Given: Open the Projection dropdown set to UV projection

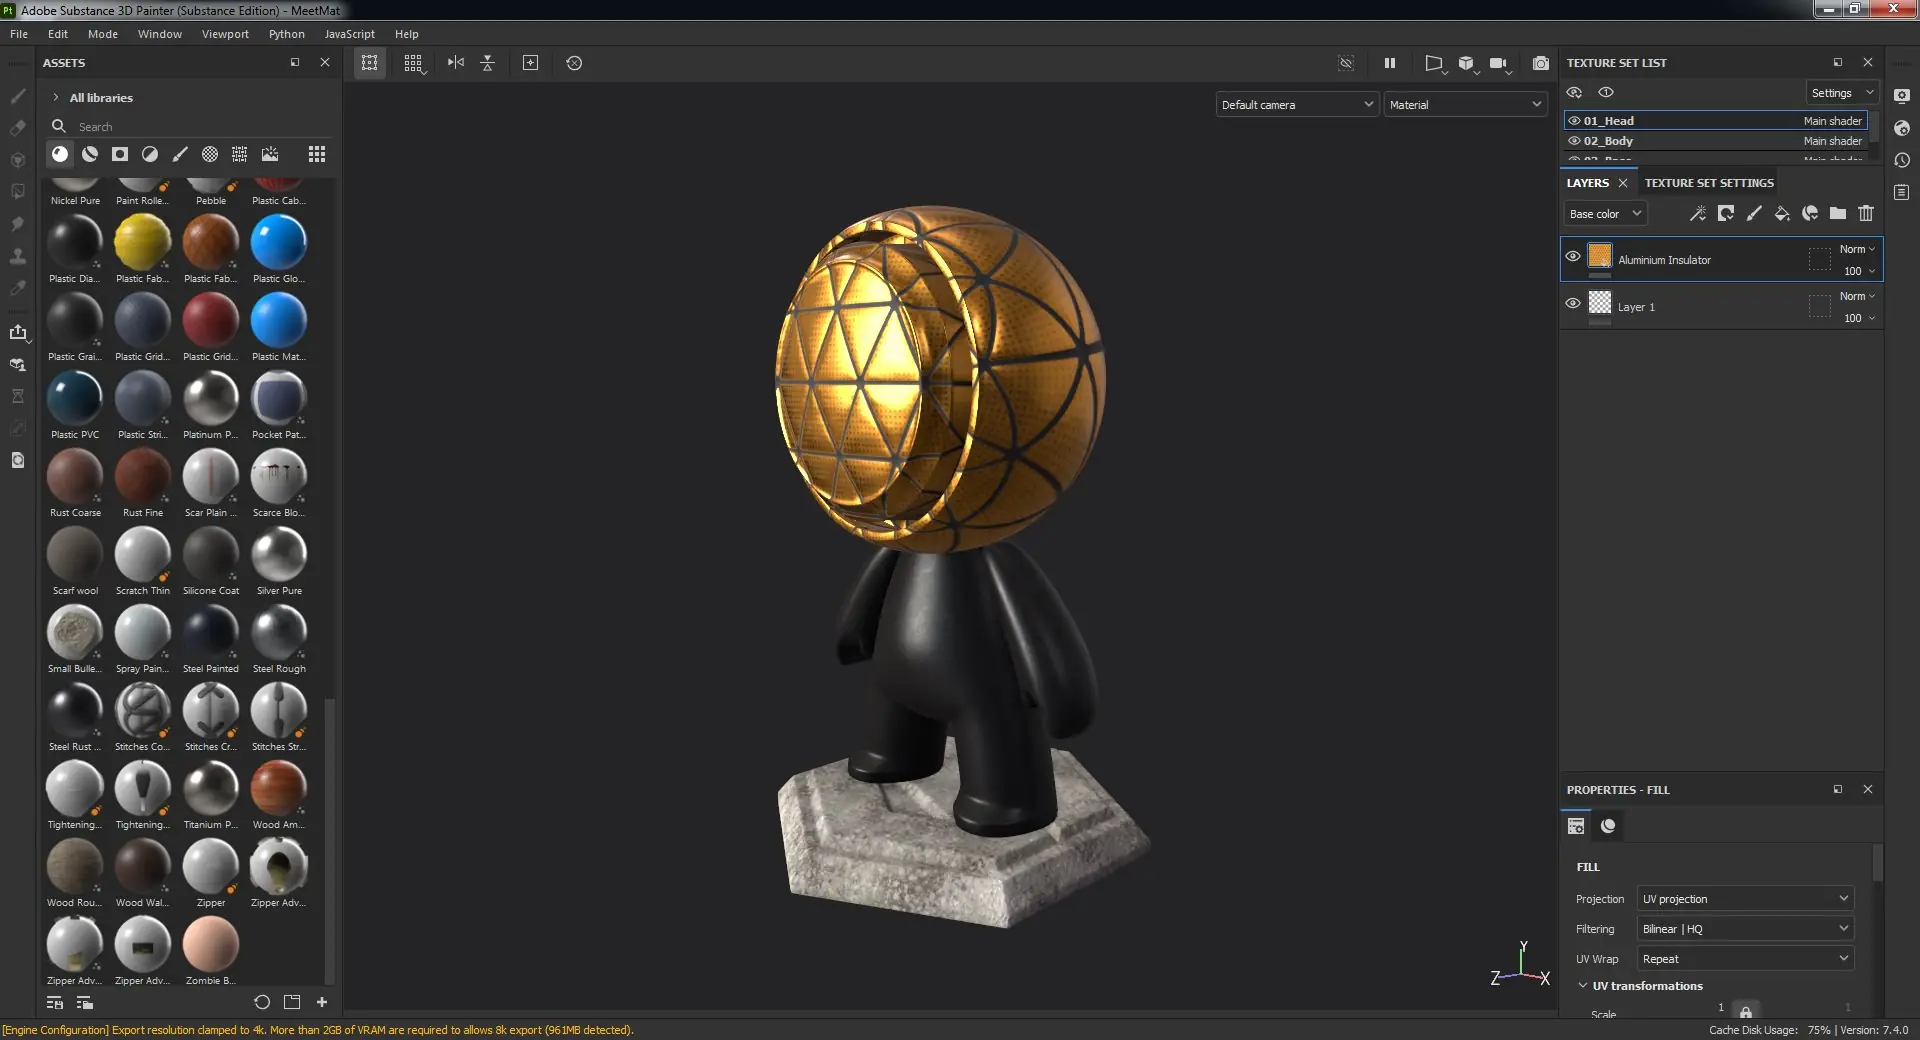Looking at the screenshot, I should pyautogui.click(x=1745, y=898).
